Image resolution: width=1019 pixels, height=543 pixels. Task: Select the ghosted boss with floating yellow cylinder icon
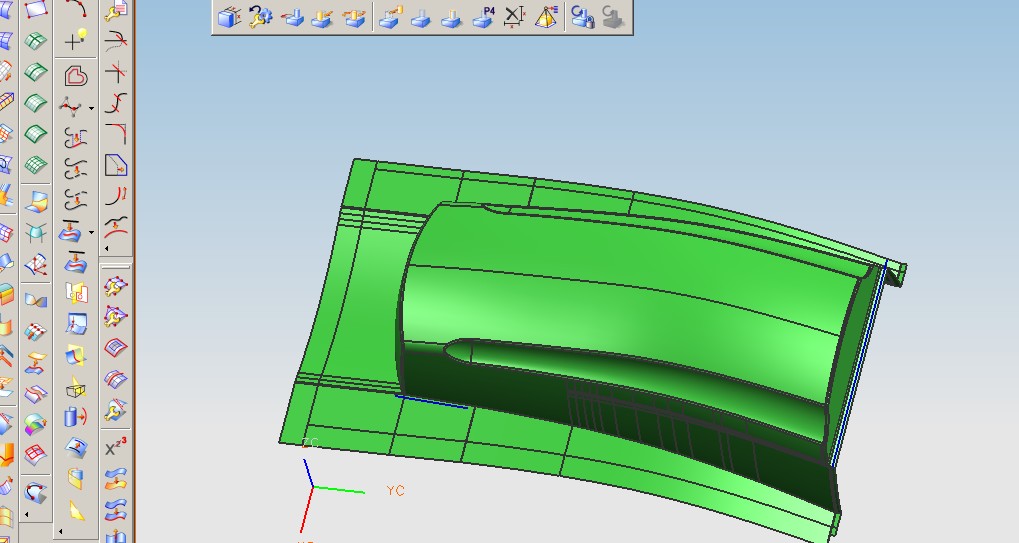tap(391, 16)
